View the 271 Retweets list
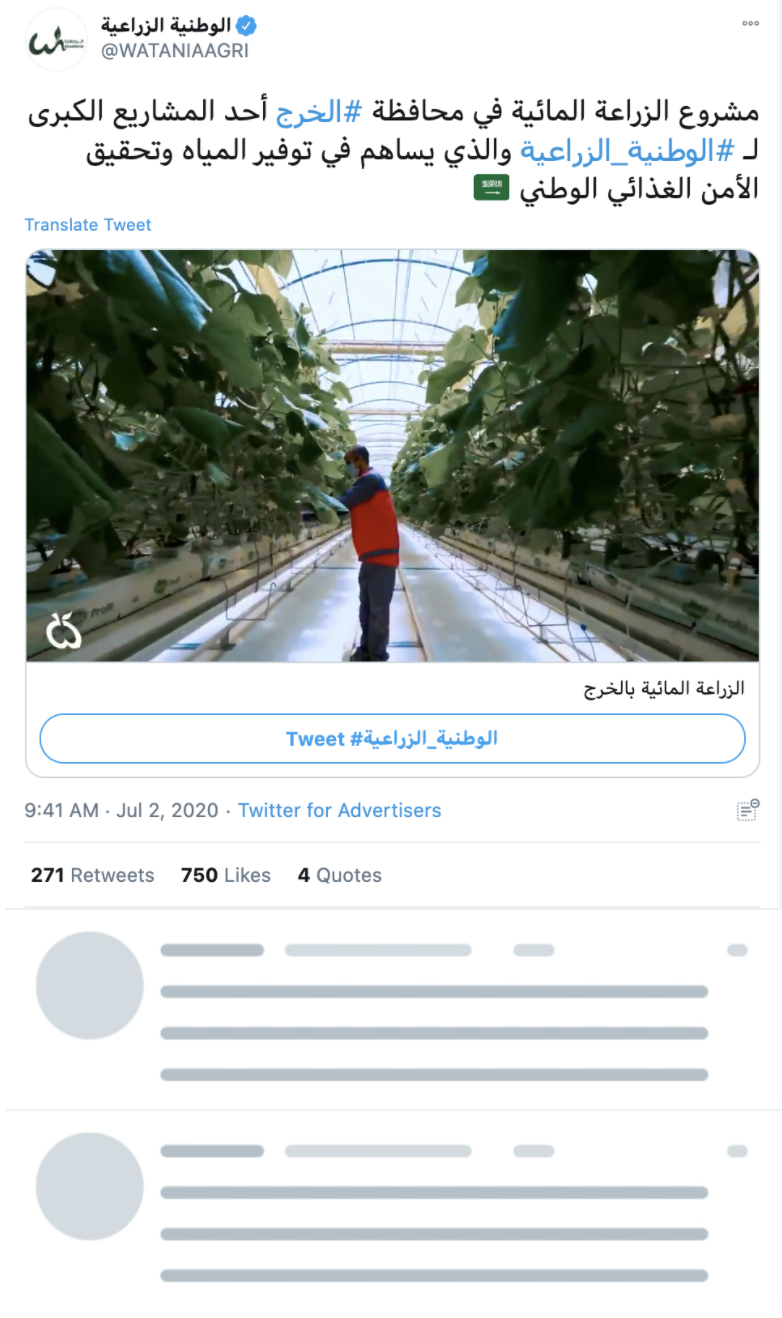This screenshot has width=782, height=1318. [92, 875]
